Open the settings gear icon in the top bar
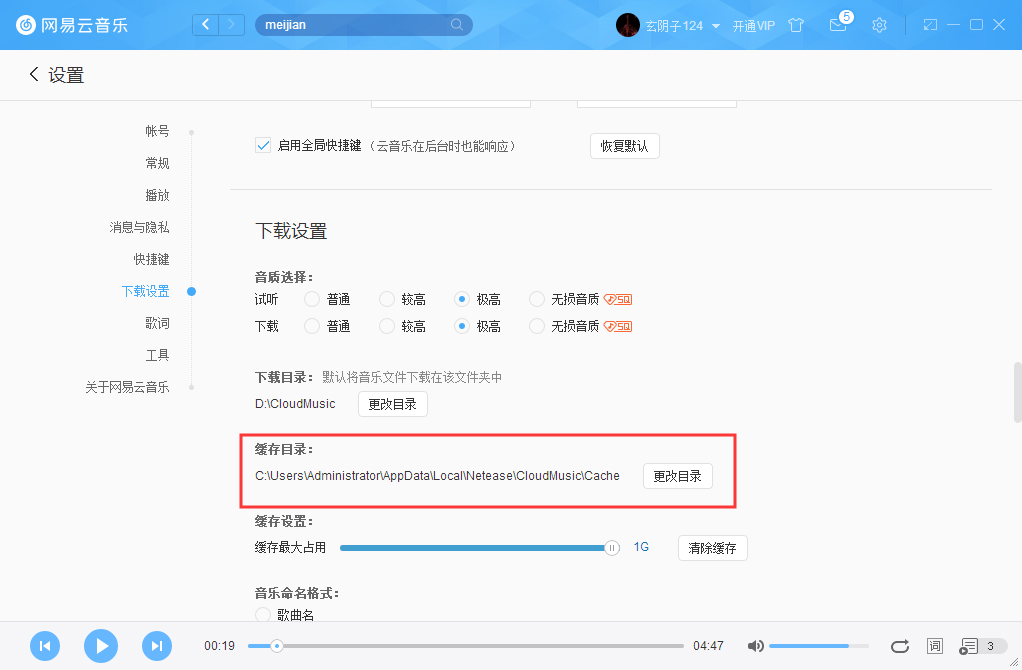This screenshot has height=670, width=1022. tap(879, 25)
